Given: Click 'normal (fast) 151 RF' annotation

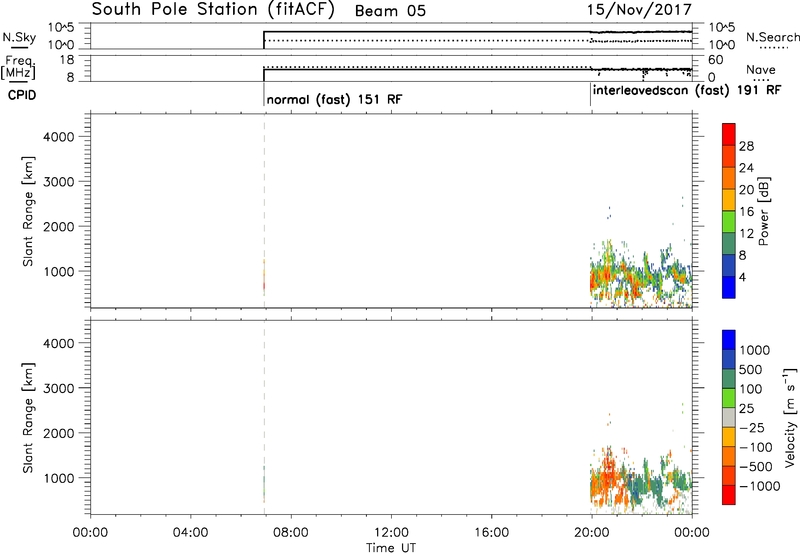Looking at the screenshot, I should click(334, 99).
